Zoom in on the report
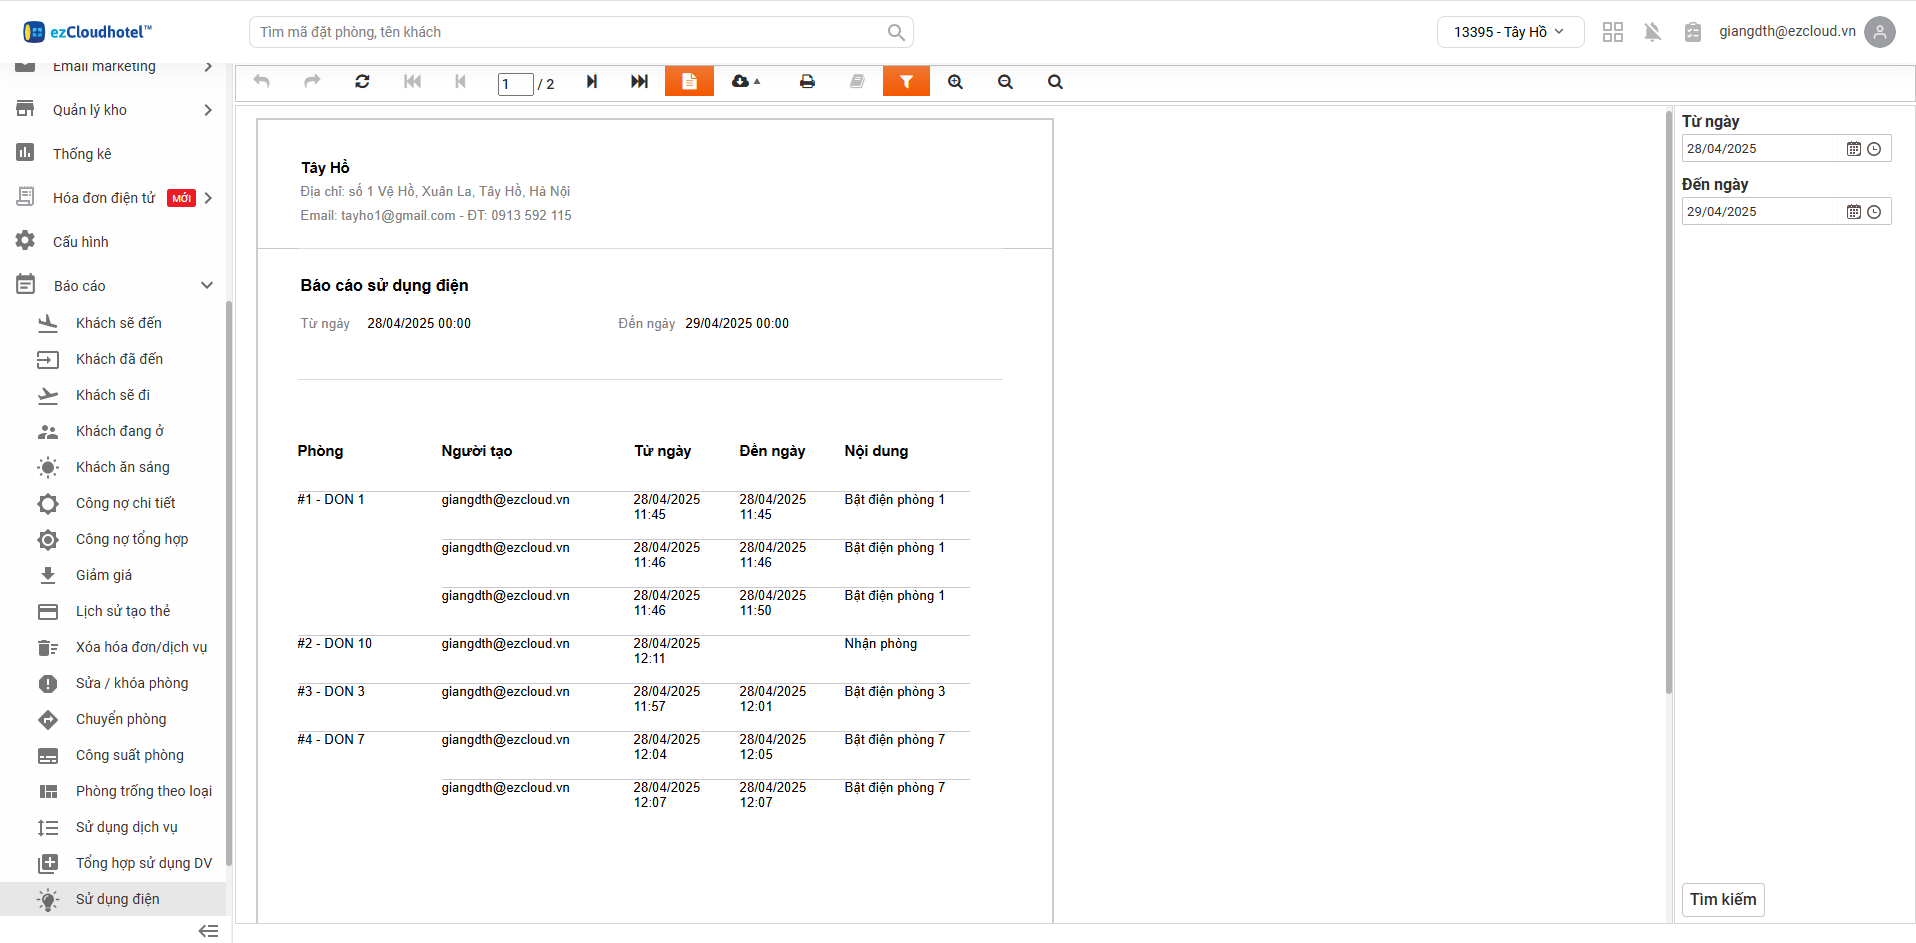The height and width of the screenshot is (943, 1916). tap(955, 82)
